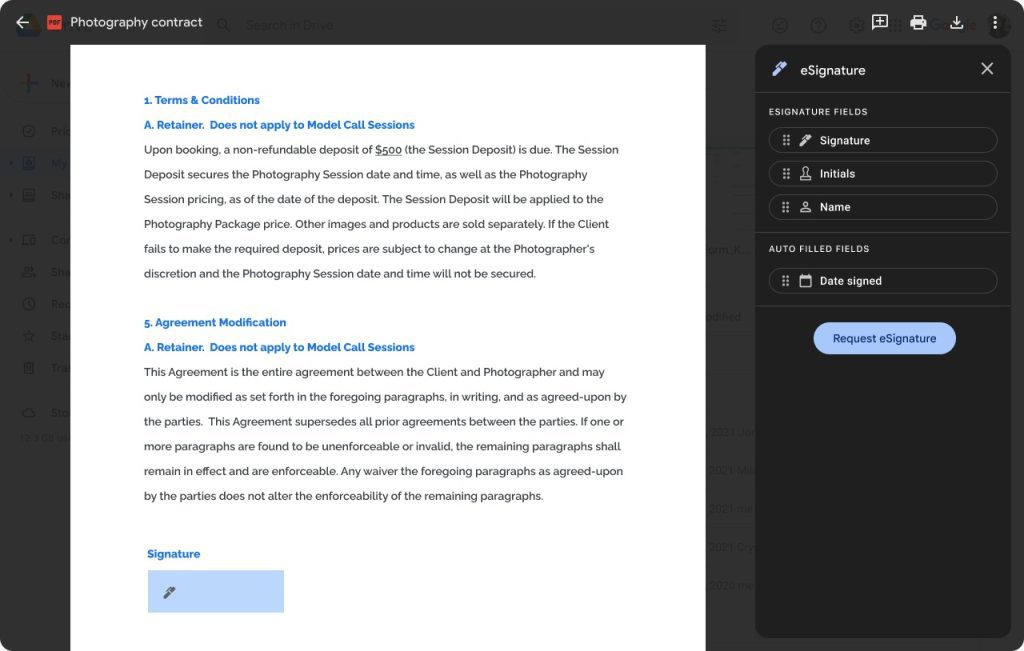Image resolution: width=1024 pixels, height=651 pixels.
Task: Print the Photography contract
Action: (918, 22)
